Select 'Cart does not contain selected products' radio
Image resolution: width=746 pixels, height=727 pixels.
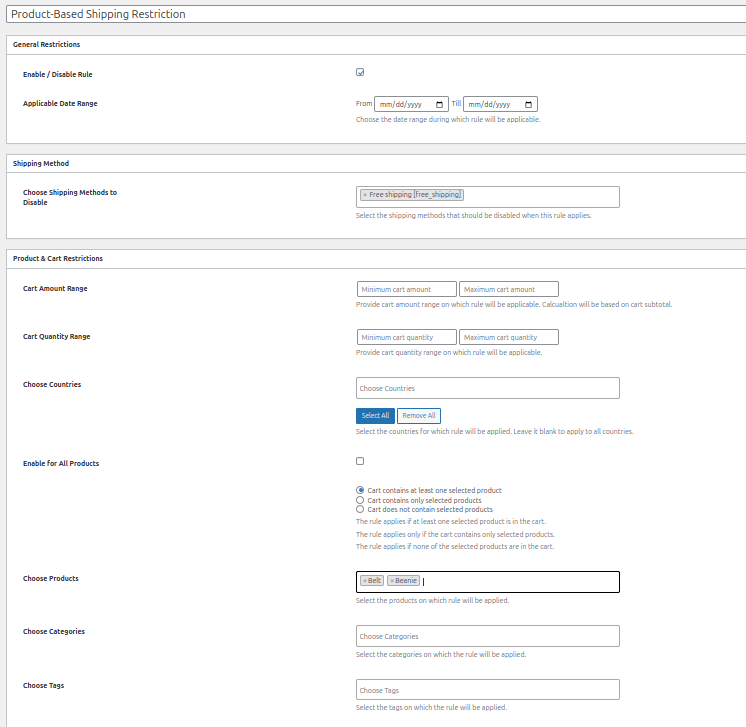[x=360, y=509]
